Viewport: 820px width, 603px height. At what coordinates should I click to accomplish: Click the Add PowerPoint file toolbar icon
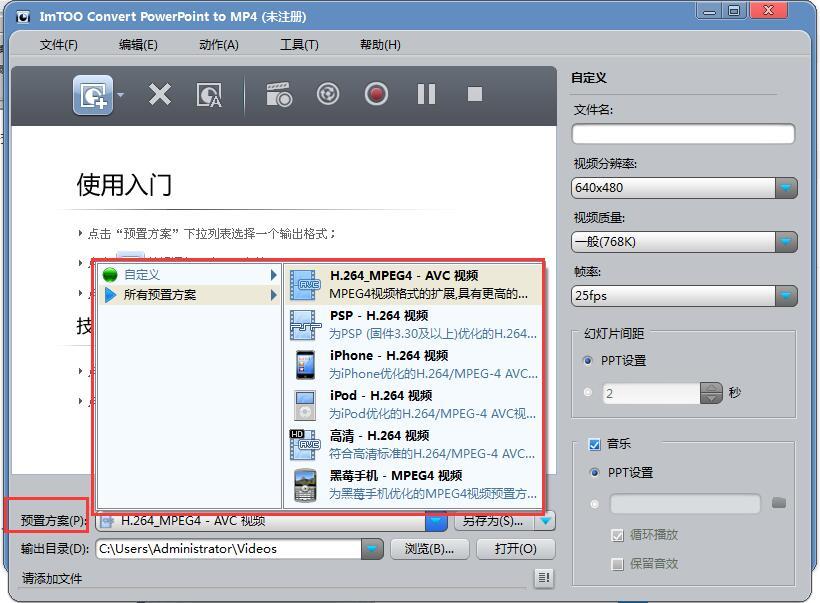coord(93,95)
